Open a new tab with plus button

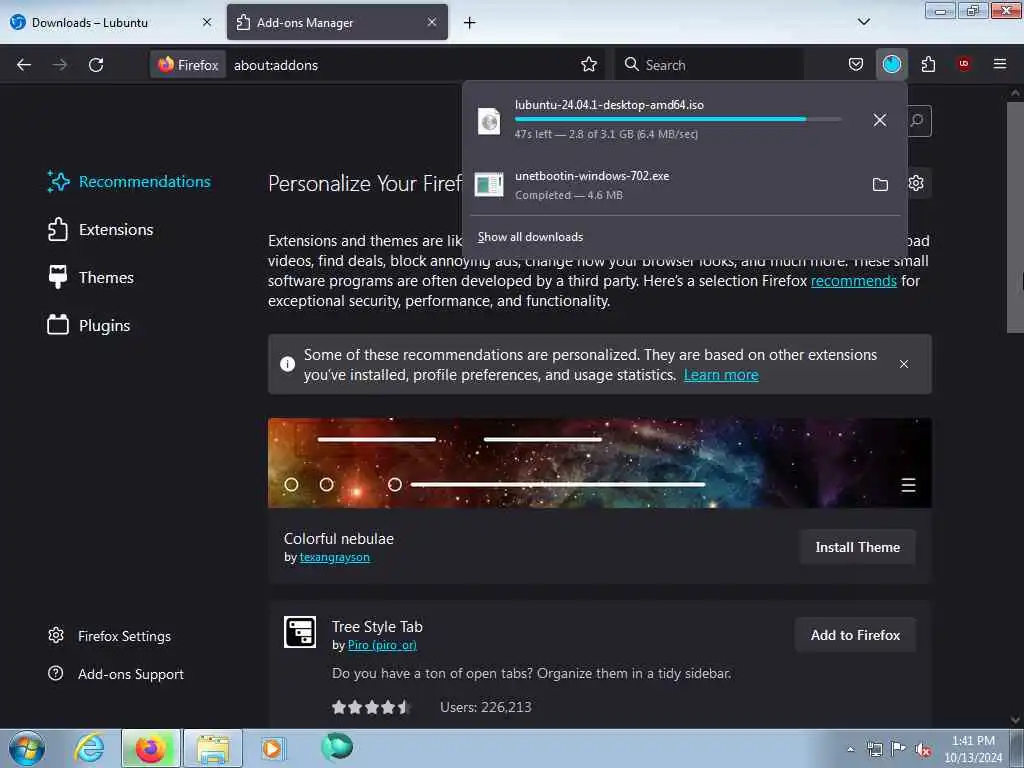[470, 23]
